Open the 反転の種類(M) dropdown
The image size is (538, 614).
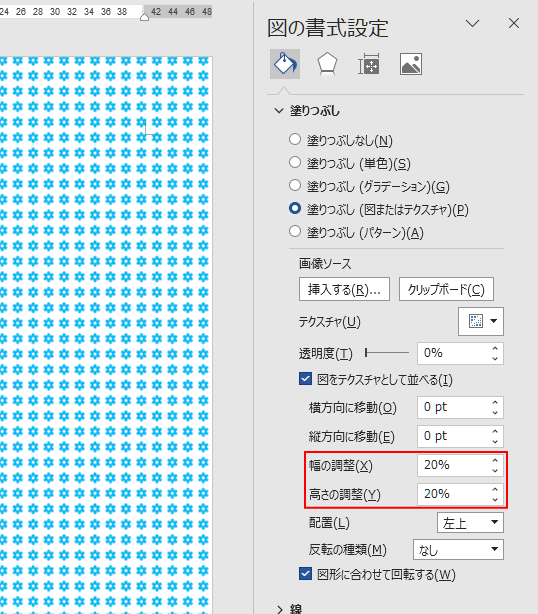tap(458, 549)
